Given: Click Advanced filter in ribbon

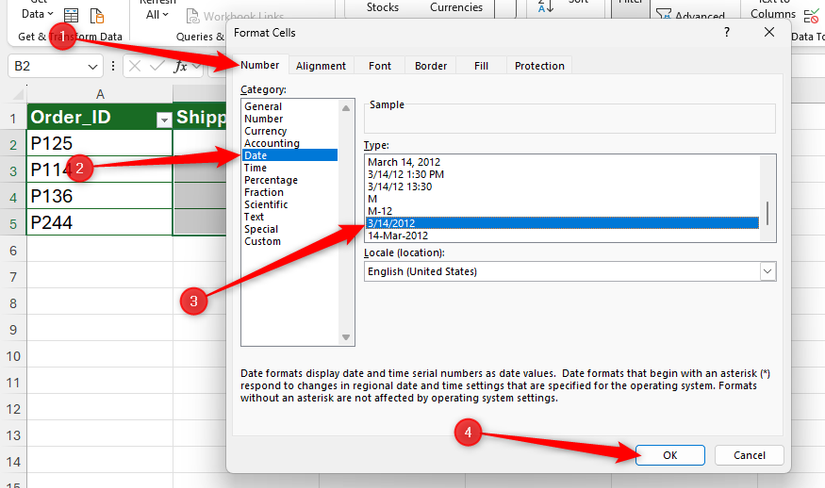Looking at the screenshot, I should pyautogui.click(x=690, y=15).
